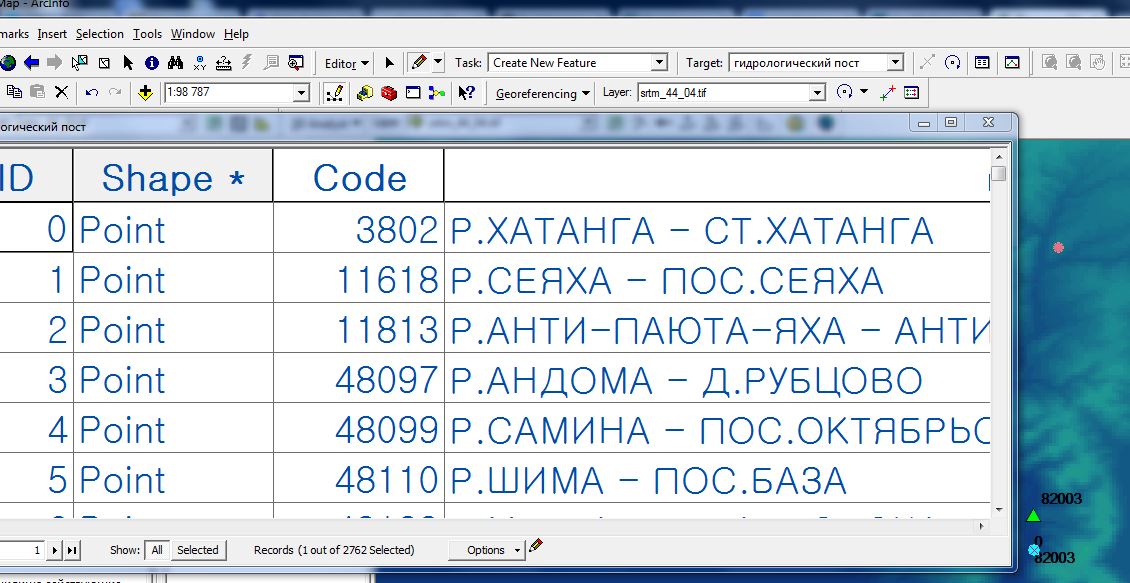Click the Delete X icon

(x=61, y=92)
